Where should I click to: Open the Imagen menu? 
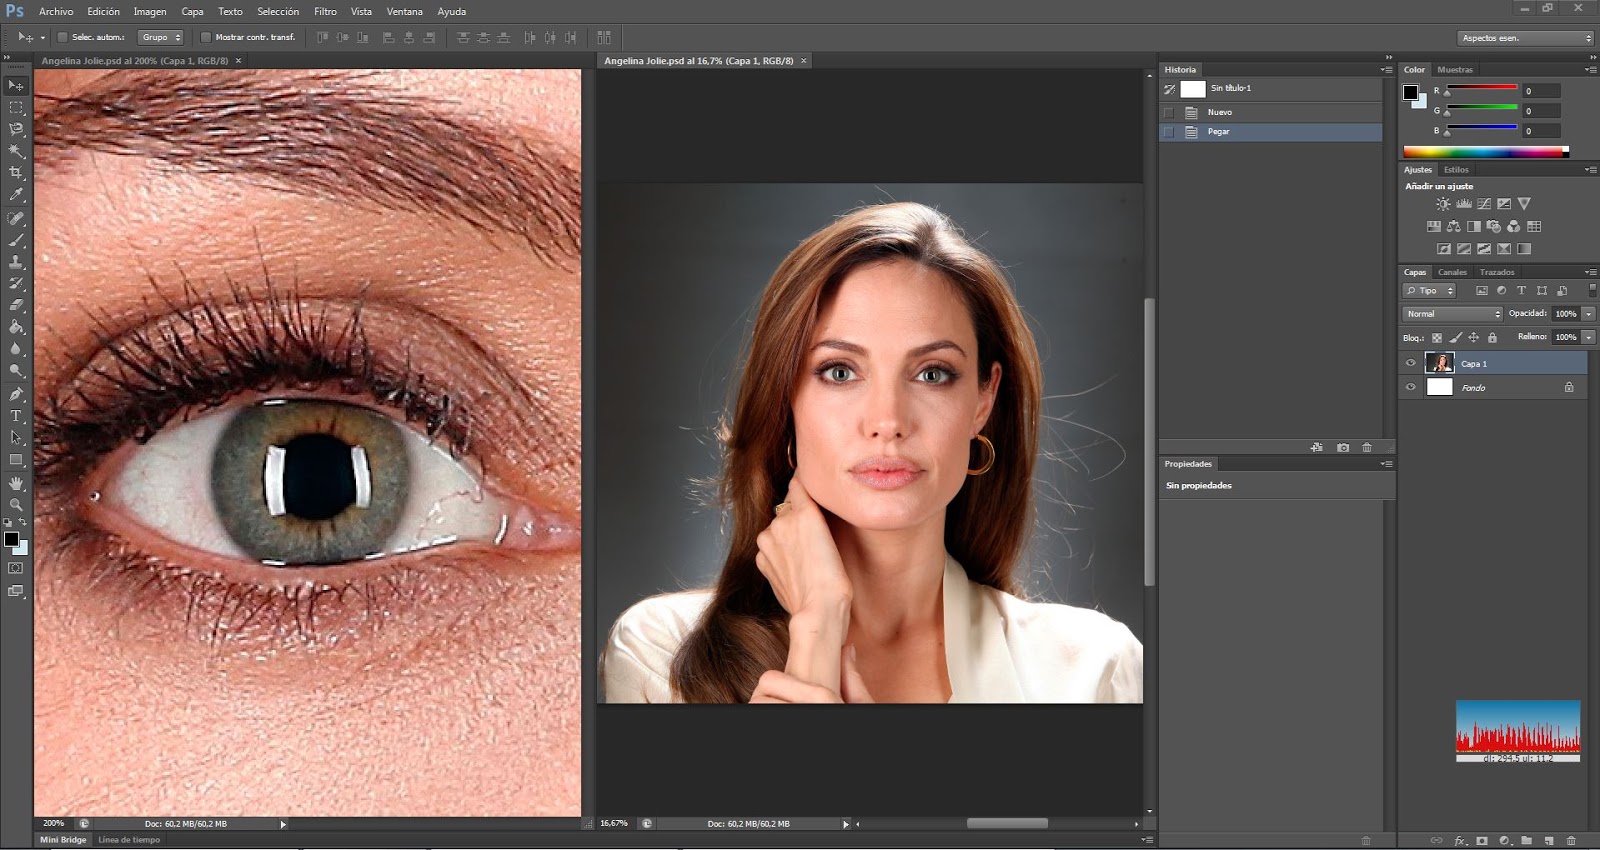[x=150, y=12]
